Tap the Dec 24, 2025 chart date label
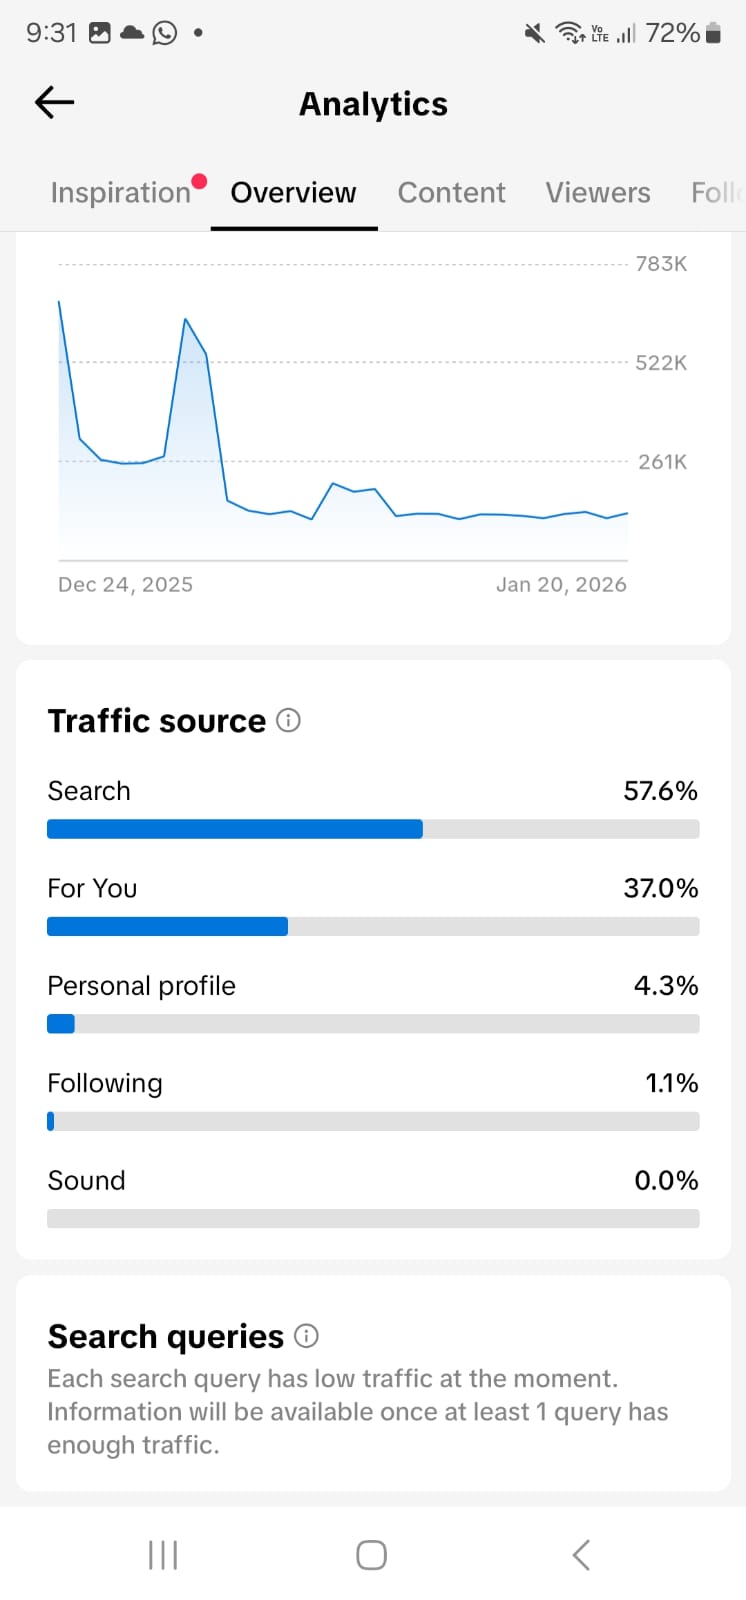The image size is (746, 1600). click(x=125, y=585)
